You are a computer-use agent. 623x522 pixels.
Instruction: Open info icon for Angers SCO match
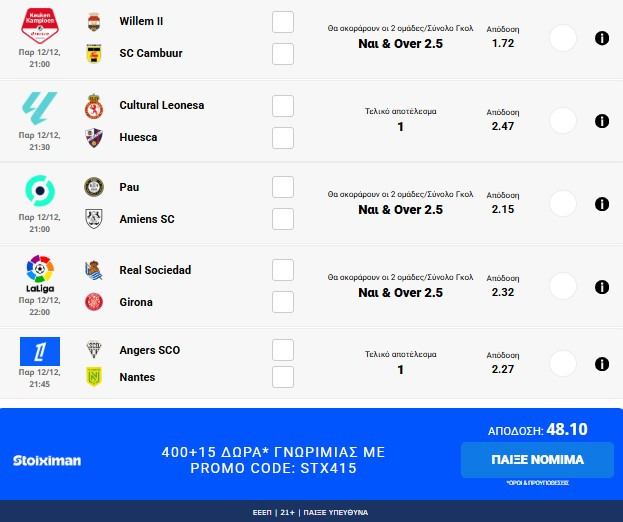[x=602, y=364]
